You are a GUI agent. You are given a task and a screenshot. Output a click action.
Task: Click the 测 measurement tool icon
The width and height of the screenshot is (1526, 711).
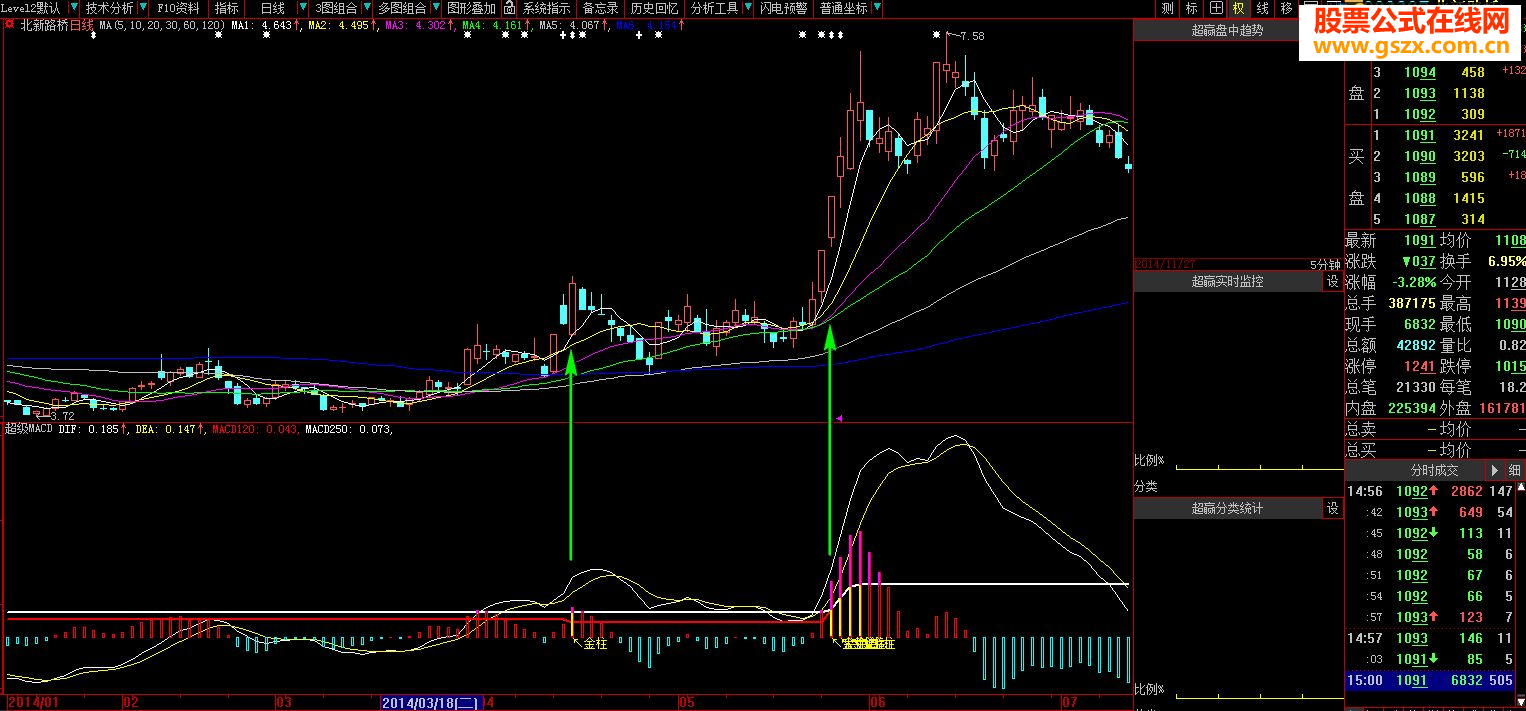[x=1167, y=8]
